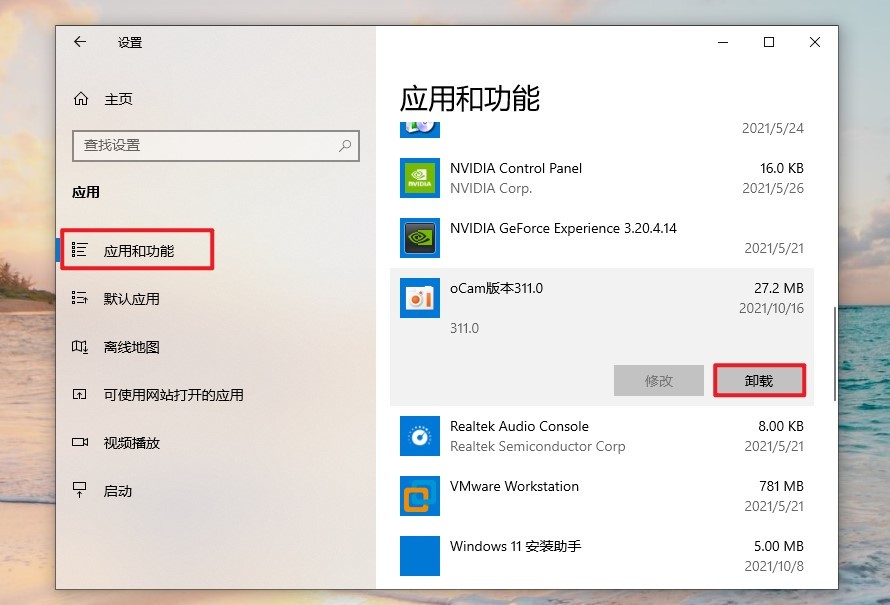Select Windows 11 安装助手 entry
The width and height of the screenshot is (890, 605).
point(602,556)
